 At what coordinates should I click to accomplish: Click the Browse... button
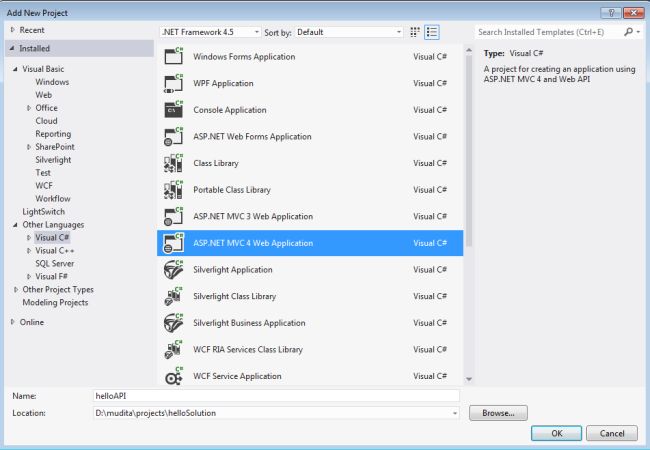[498, 413]
